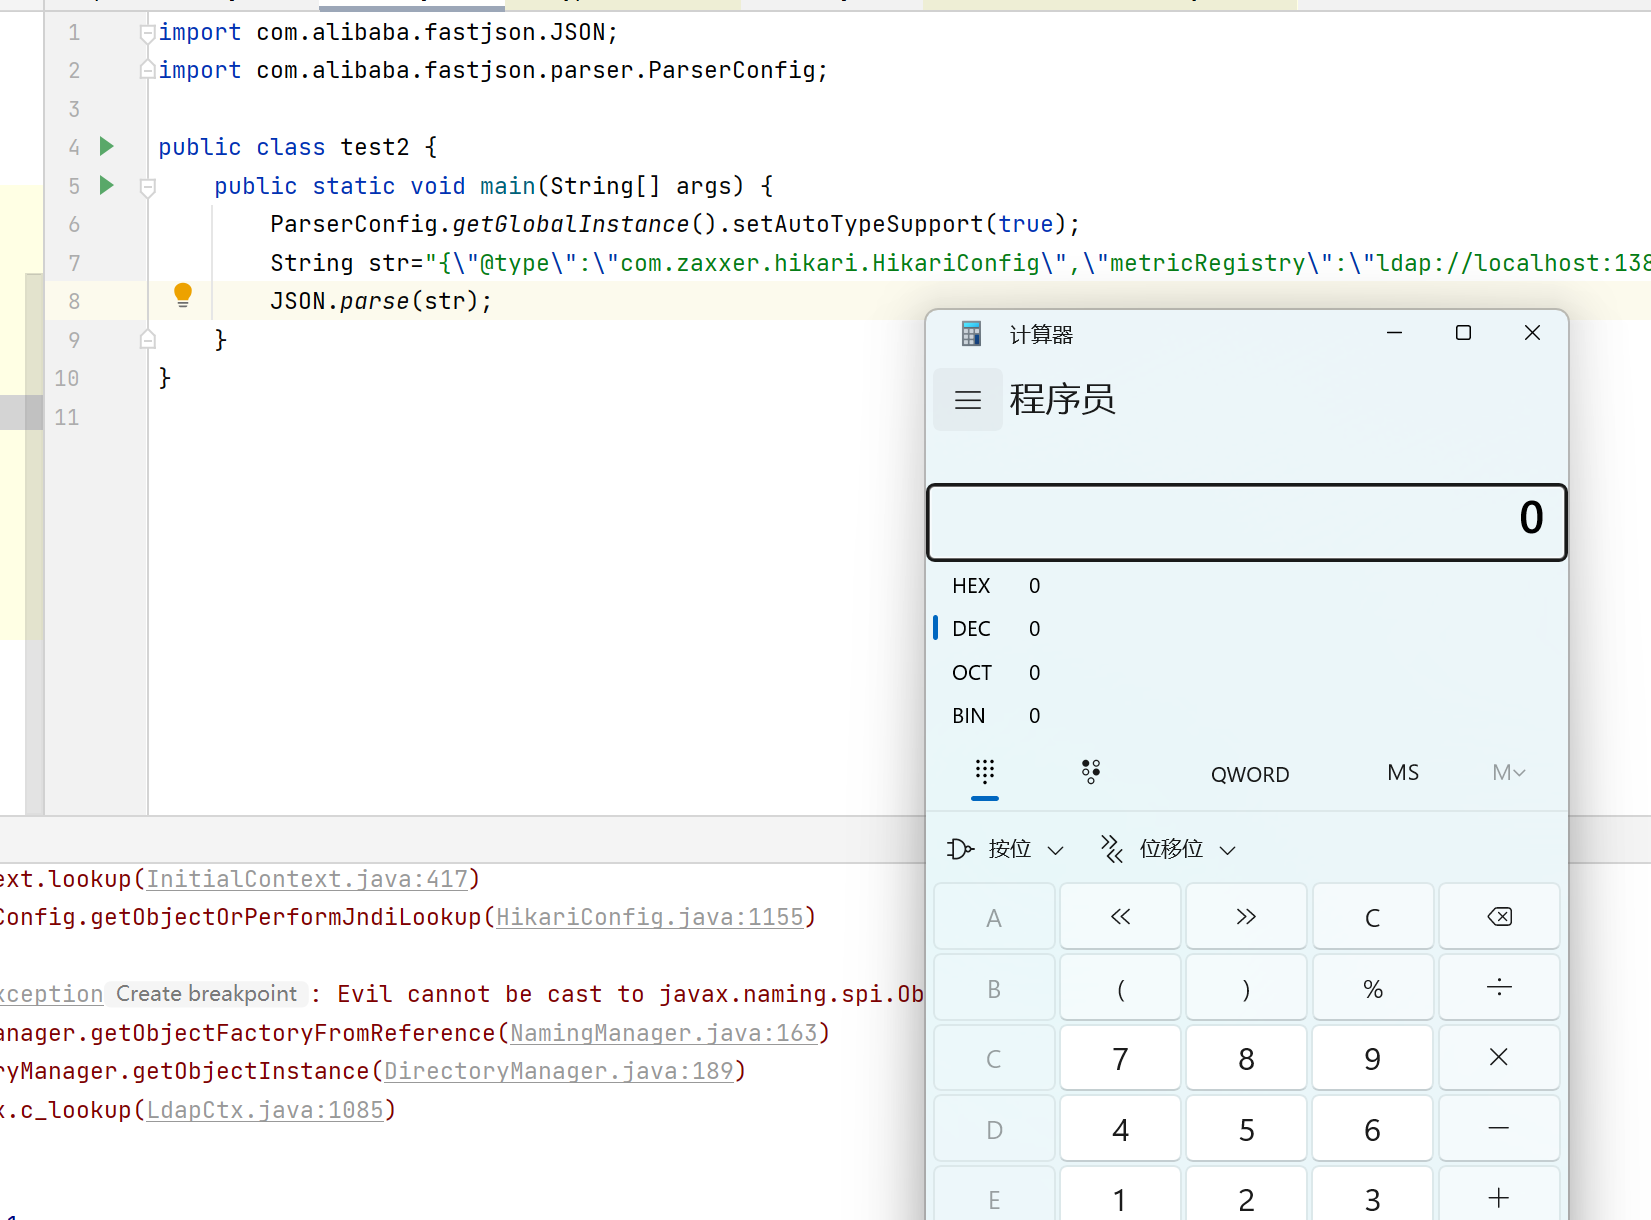Screen dimensions: 1651x1220
Task: Open the InitialContext.java:417 stack trace link
Action: click(x=307, y=879)
